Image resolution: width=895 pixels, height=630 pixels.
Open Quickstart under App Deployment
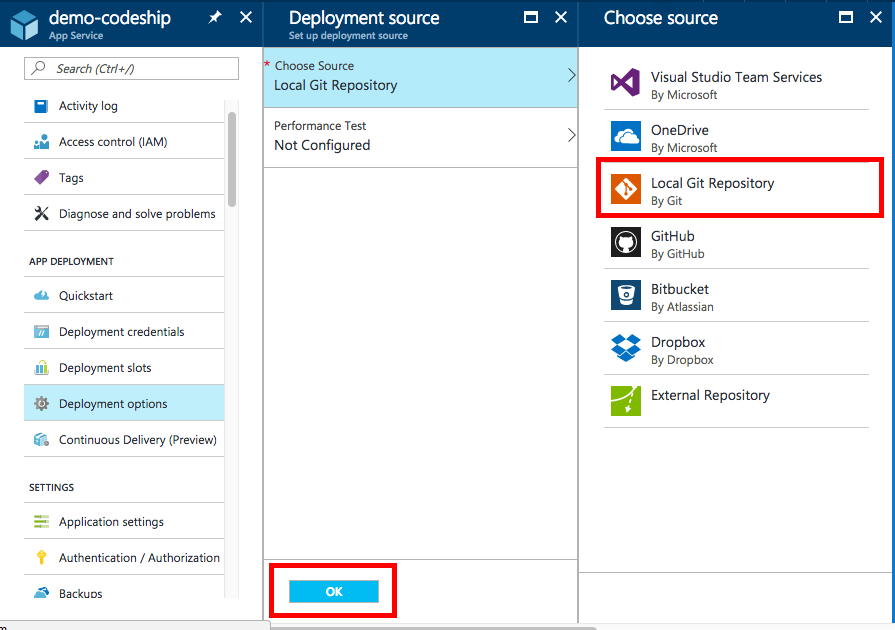coord(124,296)
